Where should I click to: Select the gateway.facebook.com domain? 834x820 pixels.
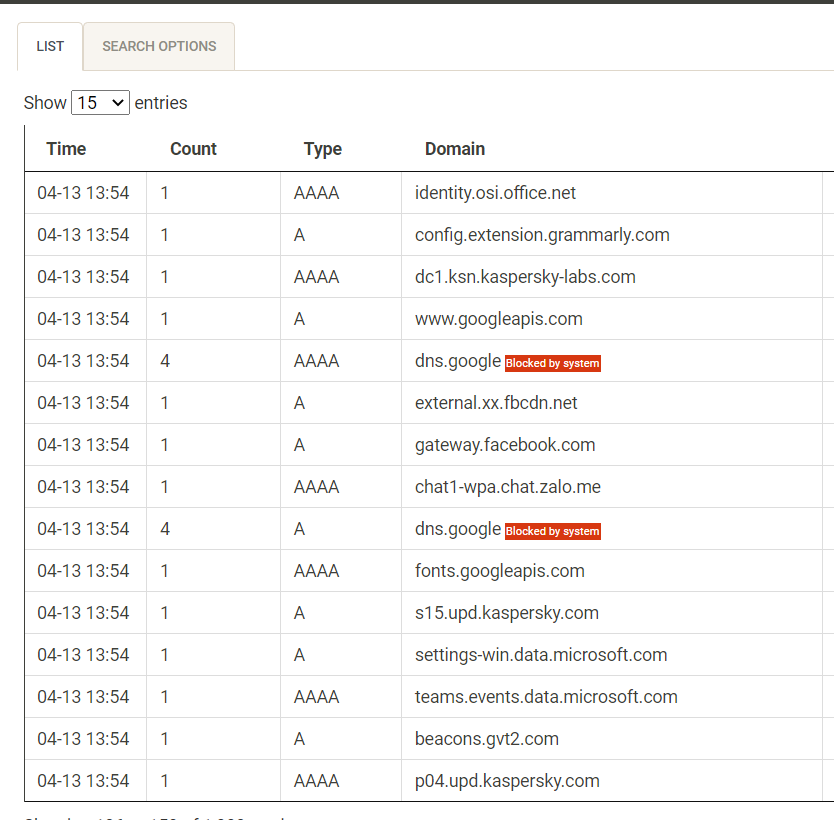(505, 445)
